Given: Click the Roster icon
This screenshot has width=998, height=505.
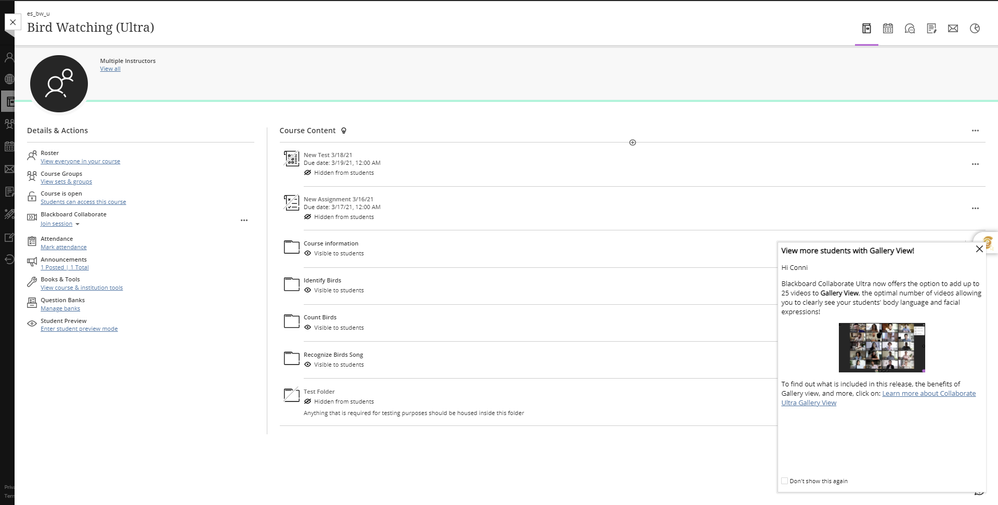Looking at the screenshot, I should (32, 156).
